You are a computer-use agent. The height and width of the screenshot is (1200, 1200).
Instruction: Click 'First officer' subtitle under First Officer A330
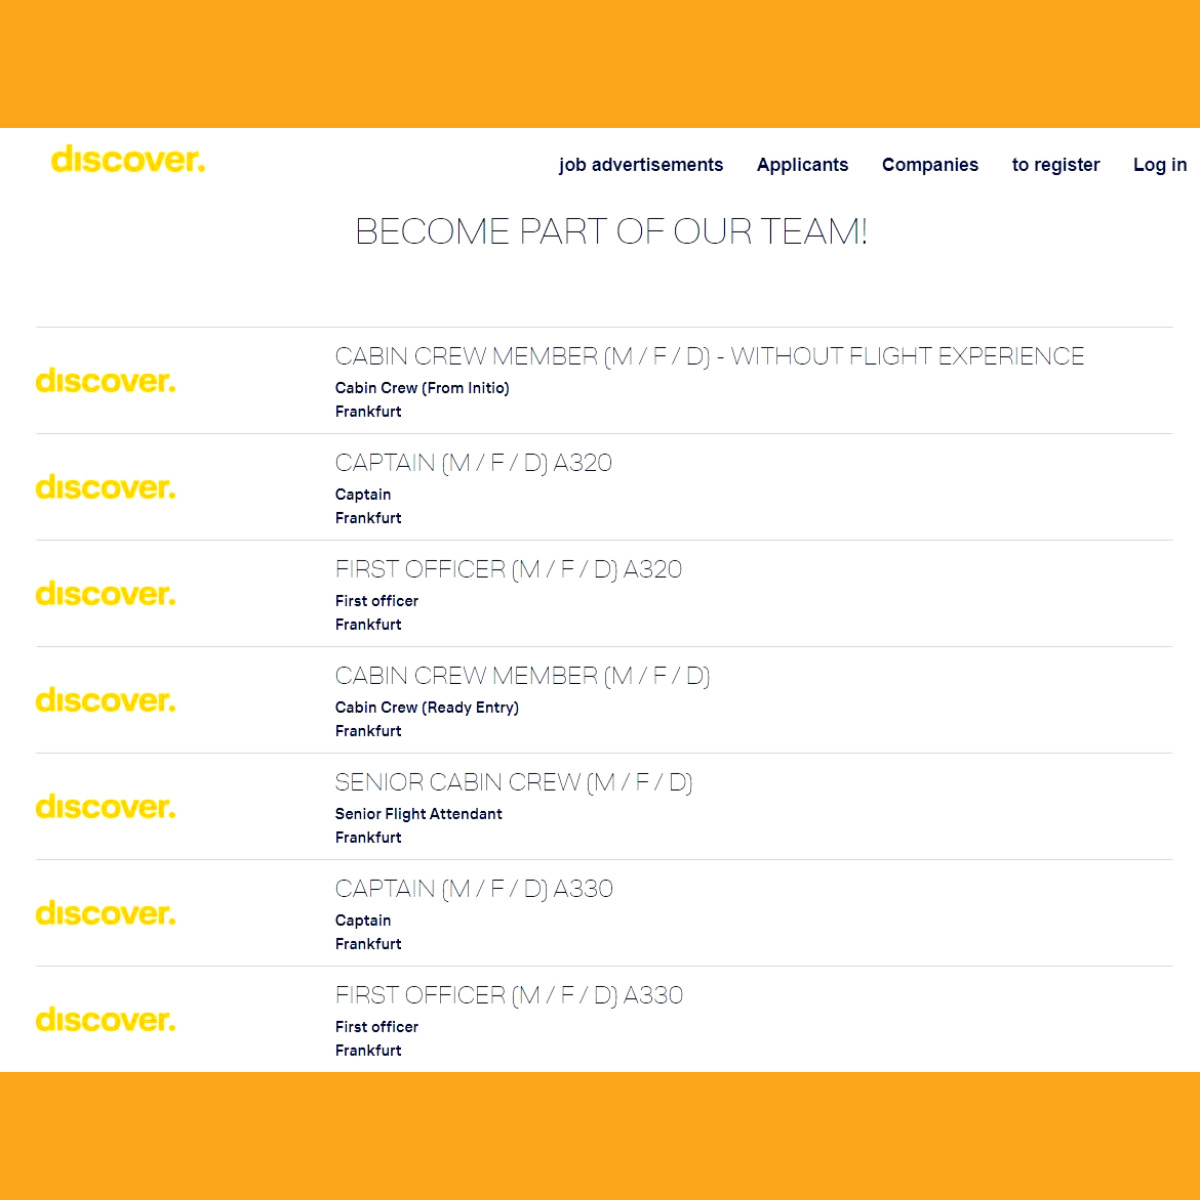(377, 1027)
